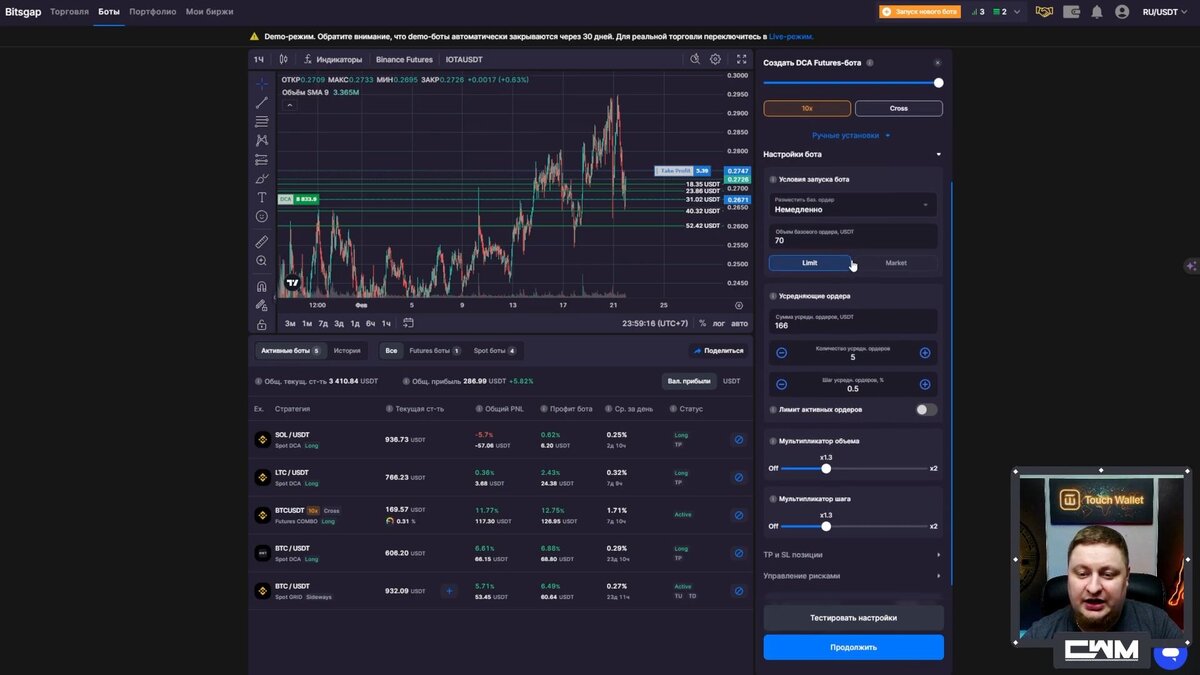Click the Тестировать настройки button

tap(853, 618)
